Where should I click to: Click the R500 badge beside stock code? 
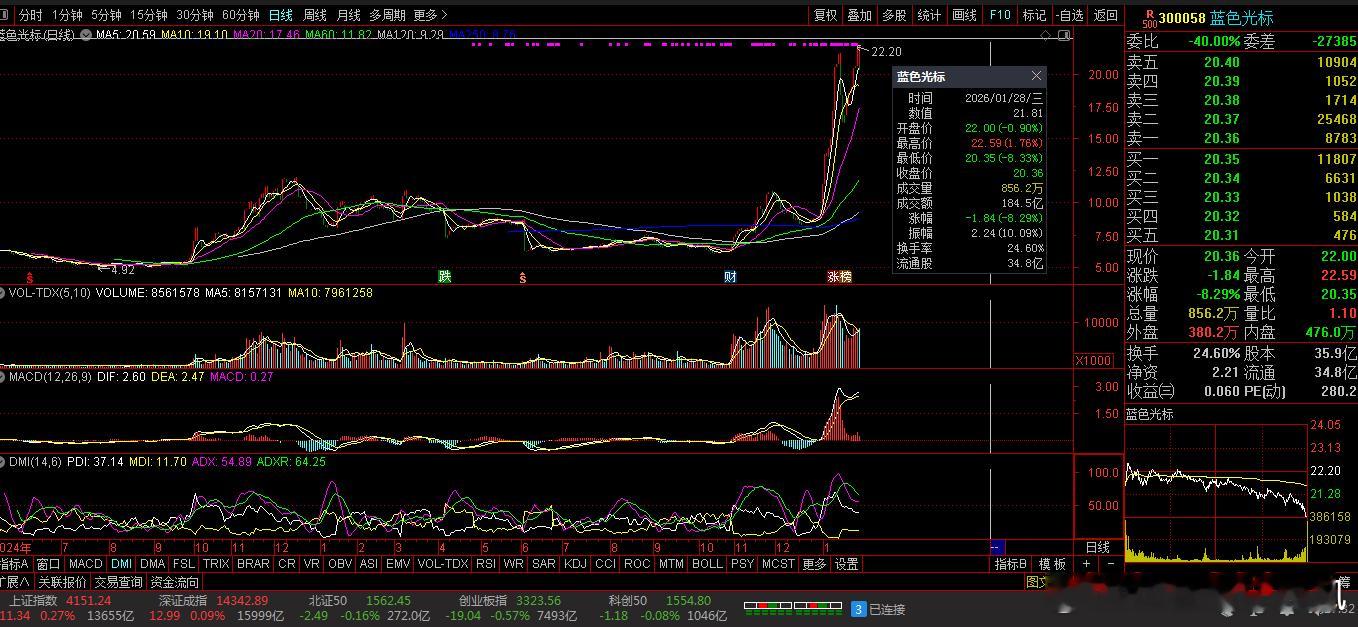click(x=1149, y=18)
